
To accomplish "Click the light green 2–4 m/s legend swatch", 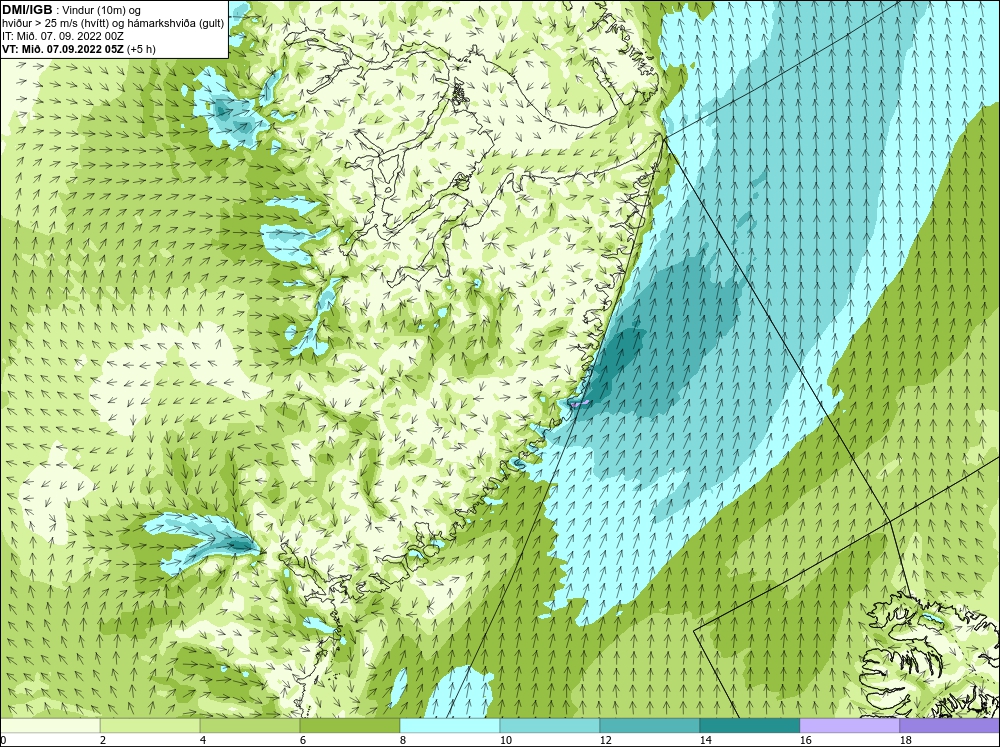I will coord(150,726).
